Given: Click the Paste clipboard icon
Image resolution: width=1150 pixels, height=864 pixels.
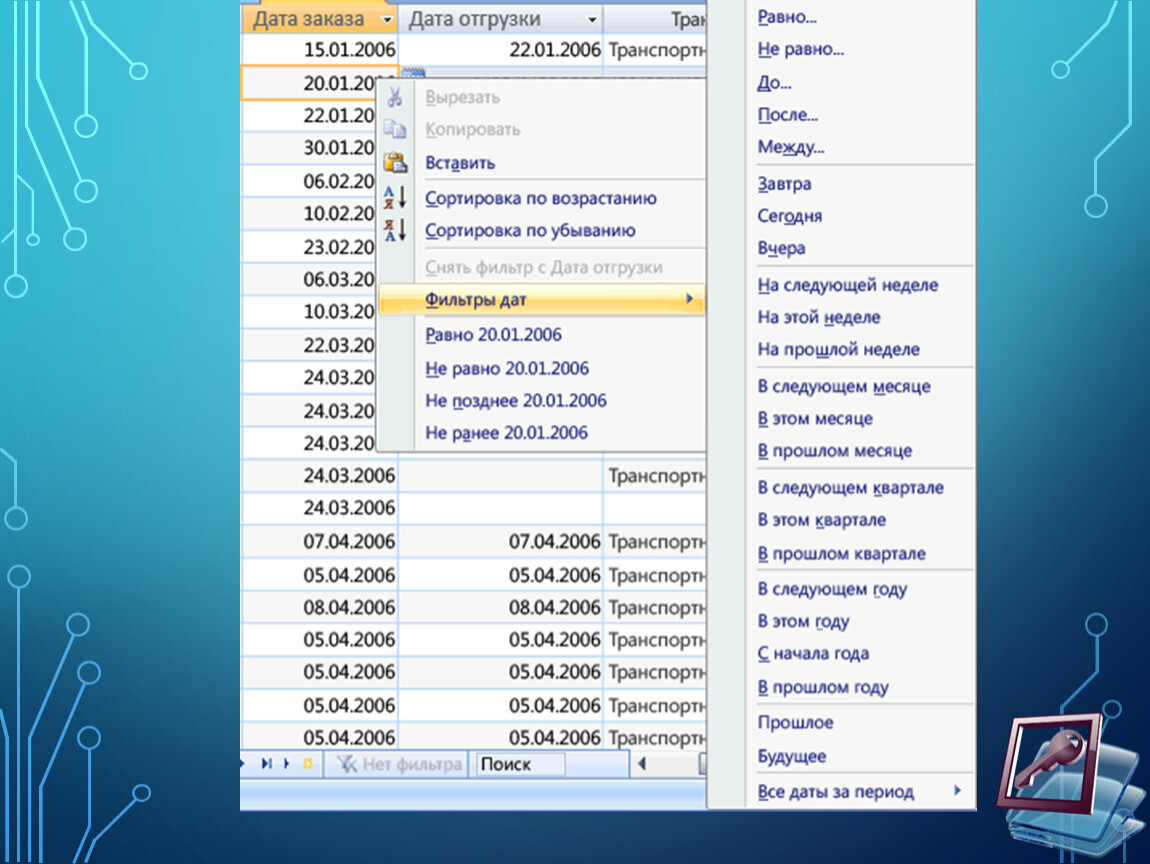Looking at the screenshot, I should point(395,162).
